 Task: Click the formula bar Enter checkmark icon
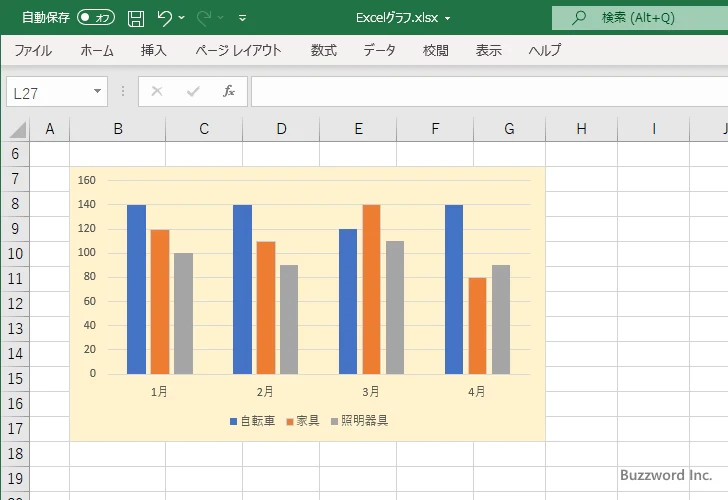point(193,91)
